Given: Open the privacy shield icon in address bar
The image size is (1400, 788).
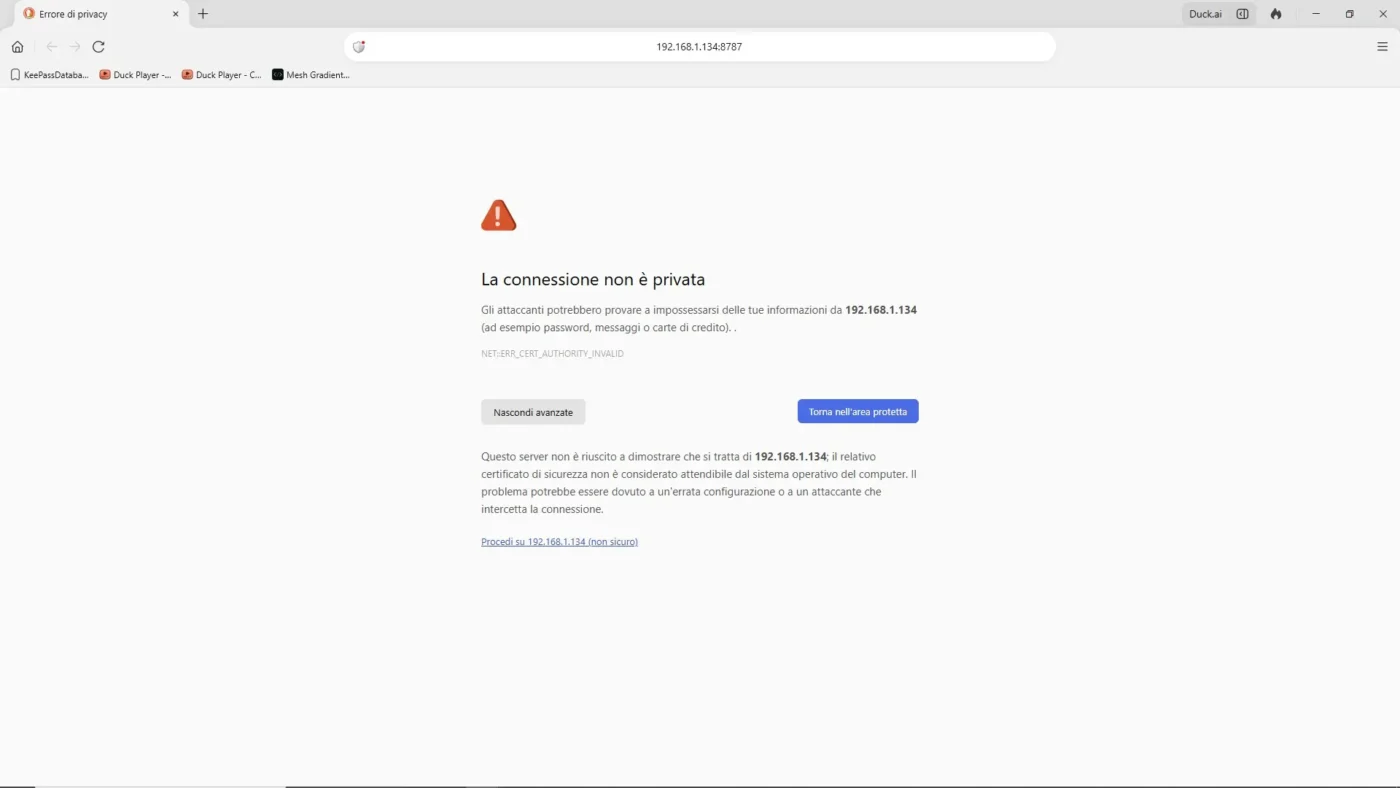Looking at the screenshot, I should [359, 47].
